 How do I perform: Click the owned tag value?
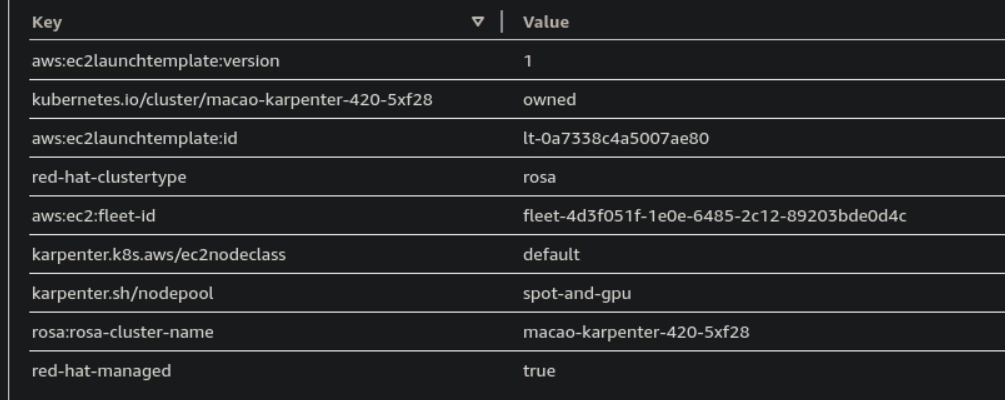[549, 100]
